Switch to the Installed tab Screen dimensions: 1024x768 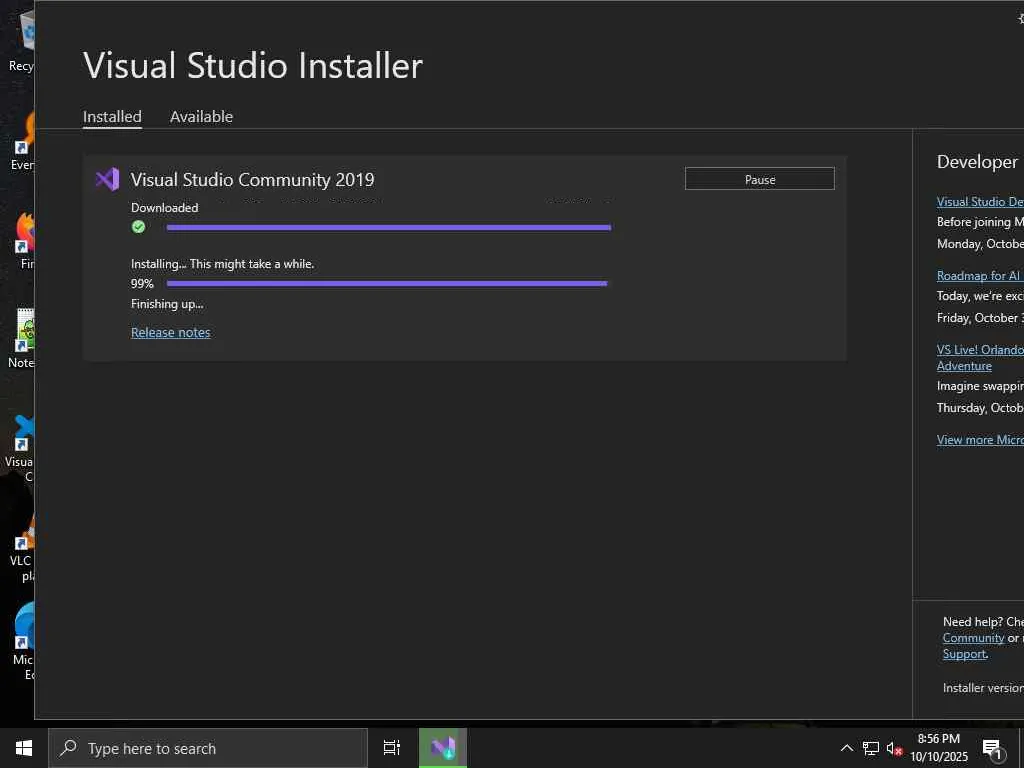[112, 117]
